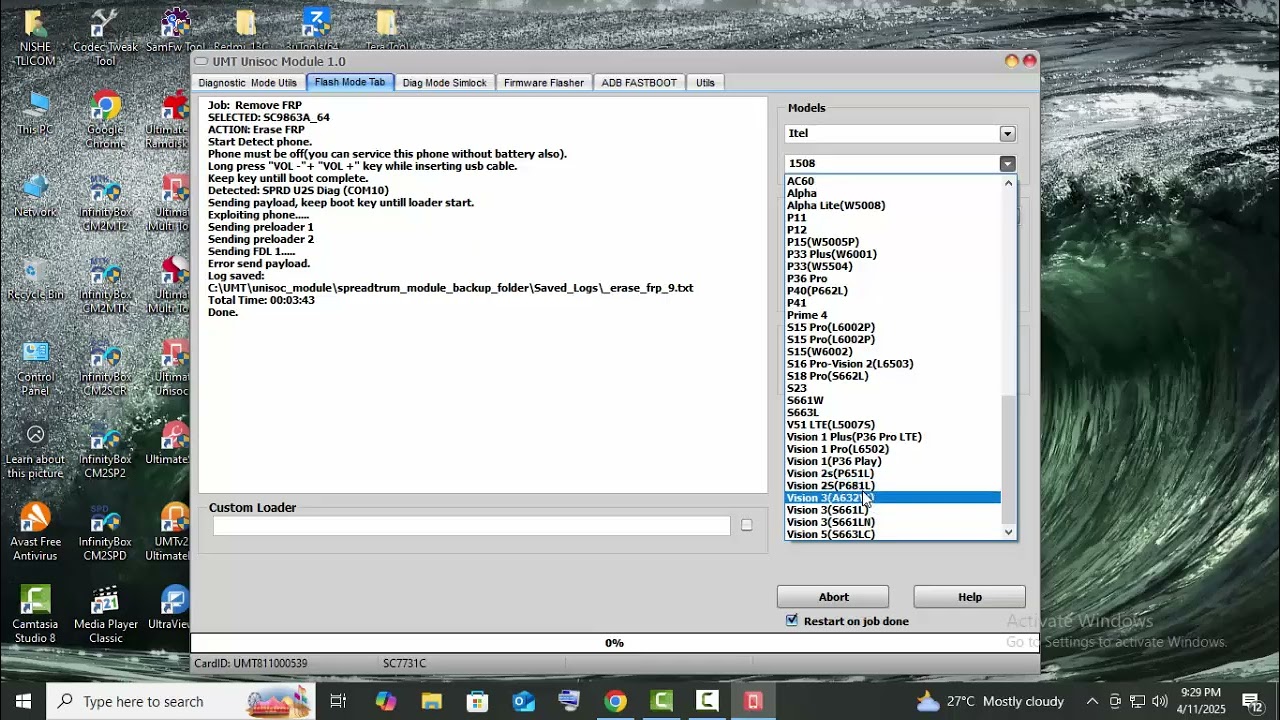The width and height of the screenshot is (1280, 720).
Task: Select Vision 5(S663LC) in model list
Action: 831,534
